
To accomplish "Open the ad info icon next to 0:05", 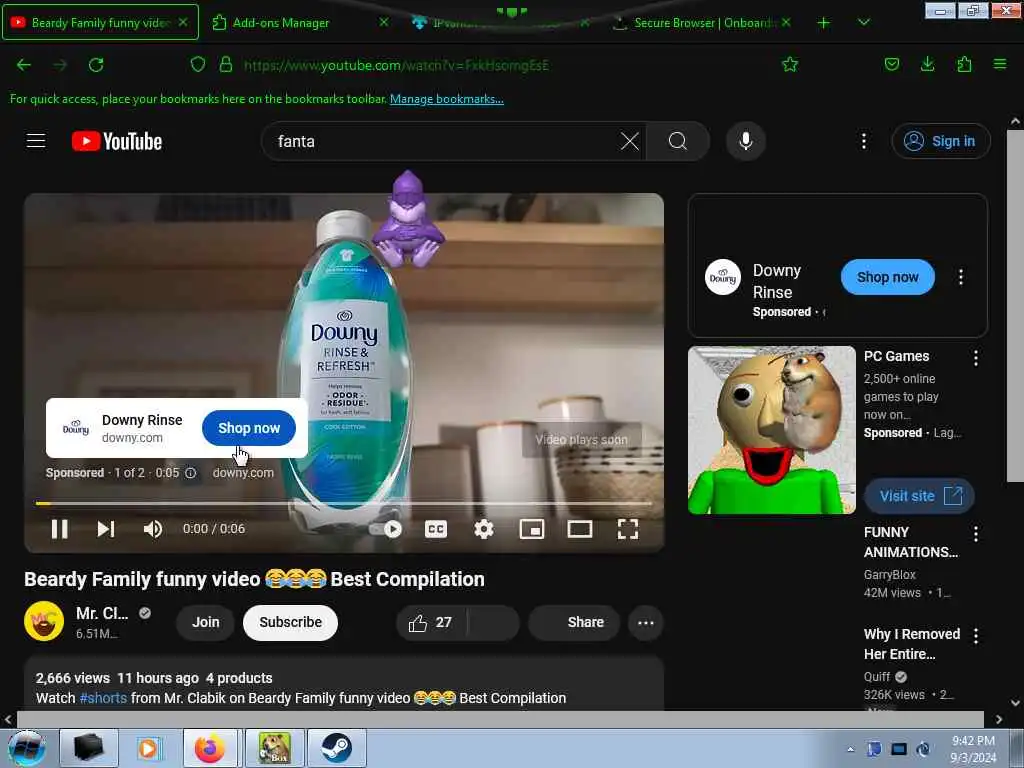I will [x=191, y=473].
